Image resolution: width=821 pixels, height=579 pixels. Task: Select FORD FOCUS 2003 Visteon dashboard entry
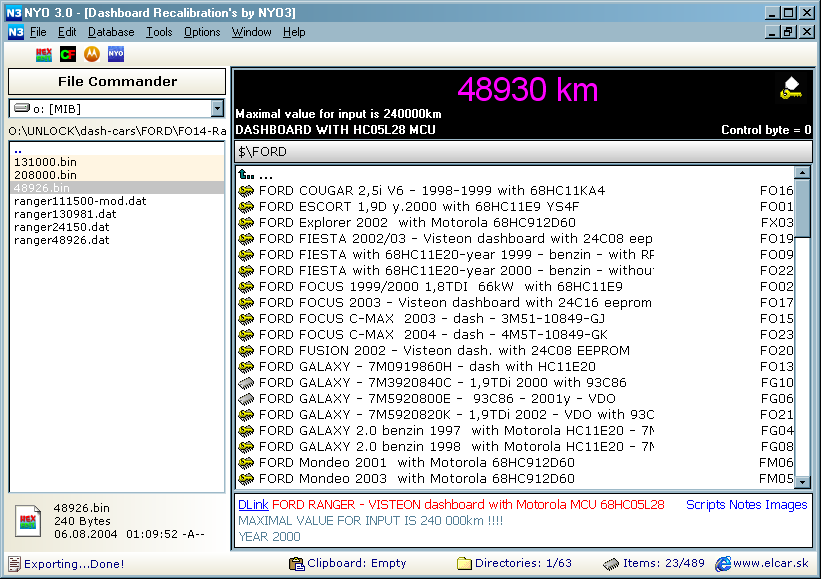(454, 302)
